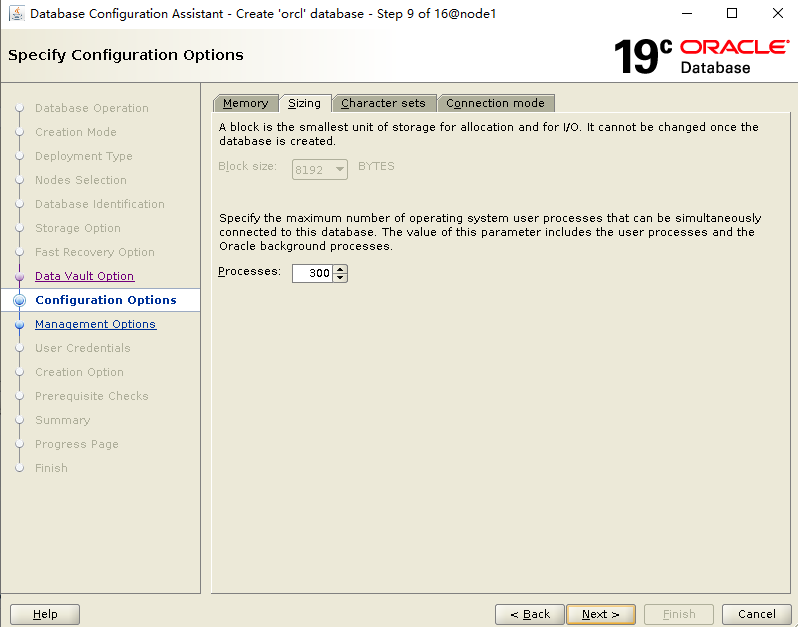Click the Storage Option step text
This screenshot has height=627, width=798.
click(78, 228)
